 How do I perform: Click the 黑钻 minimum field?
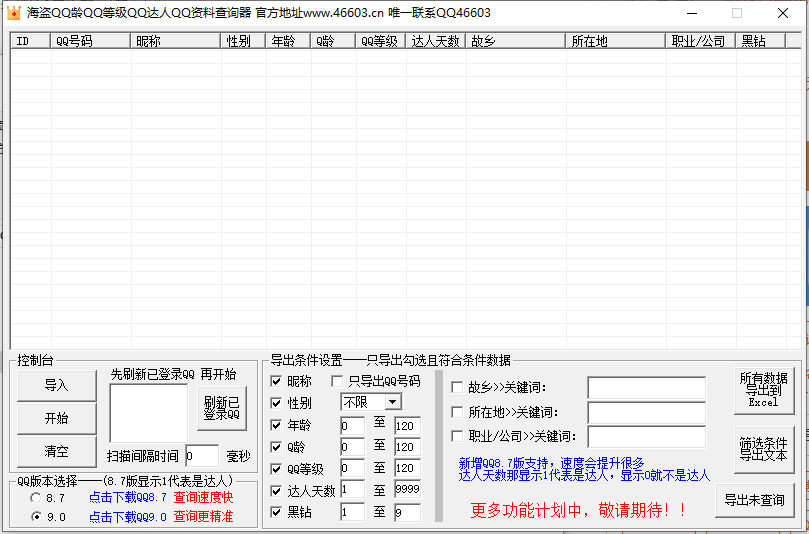coord(352,512)
